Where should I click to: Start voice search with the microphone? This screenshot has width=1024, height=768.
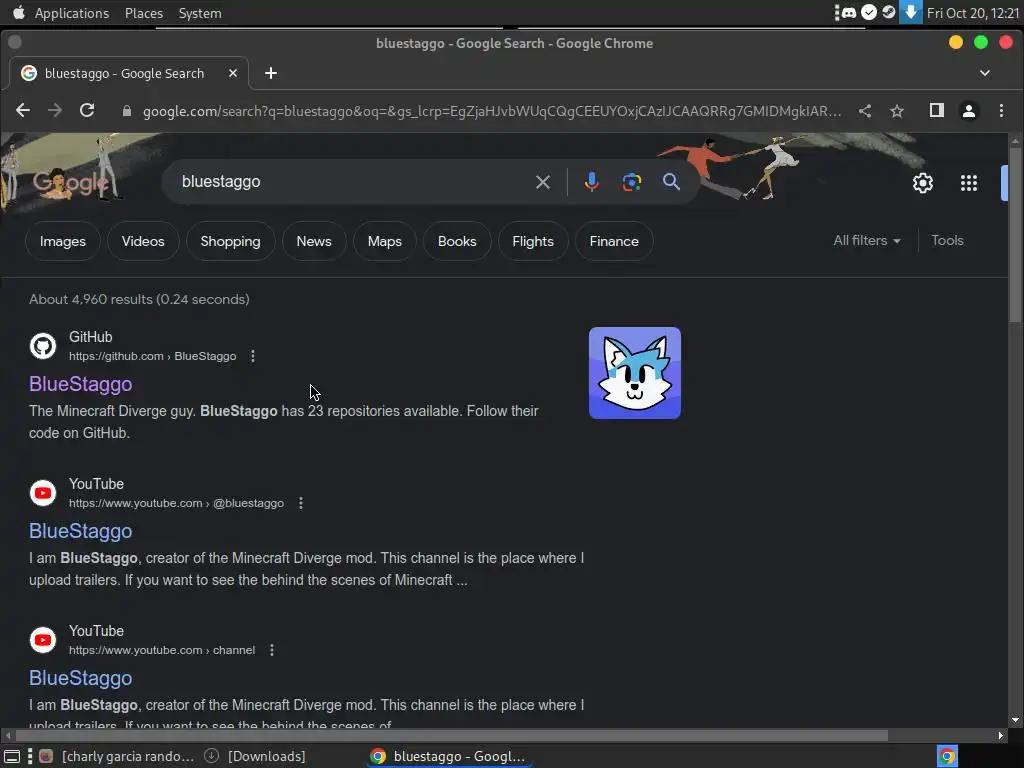click(x=592, y=182)
